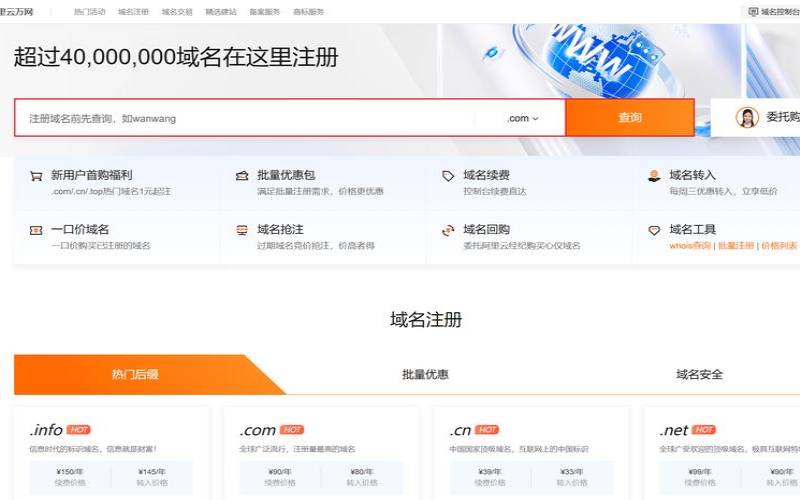Select the .info domain card title
800x500 pixels.
coord(46,430)
